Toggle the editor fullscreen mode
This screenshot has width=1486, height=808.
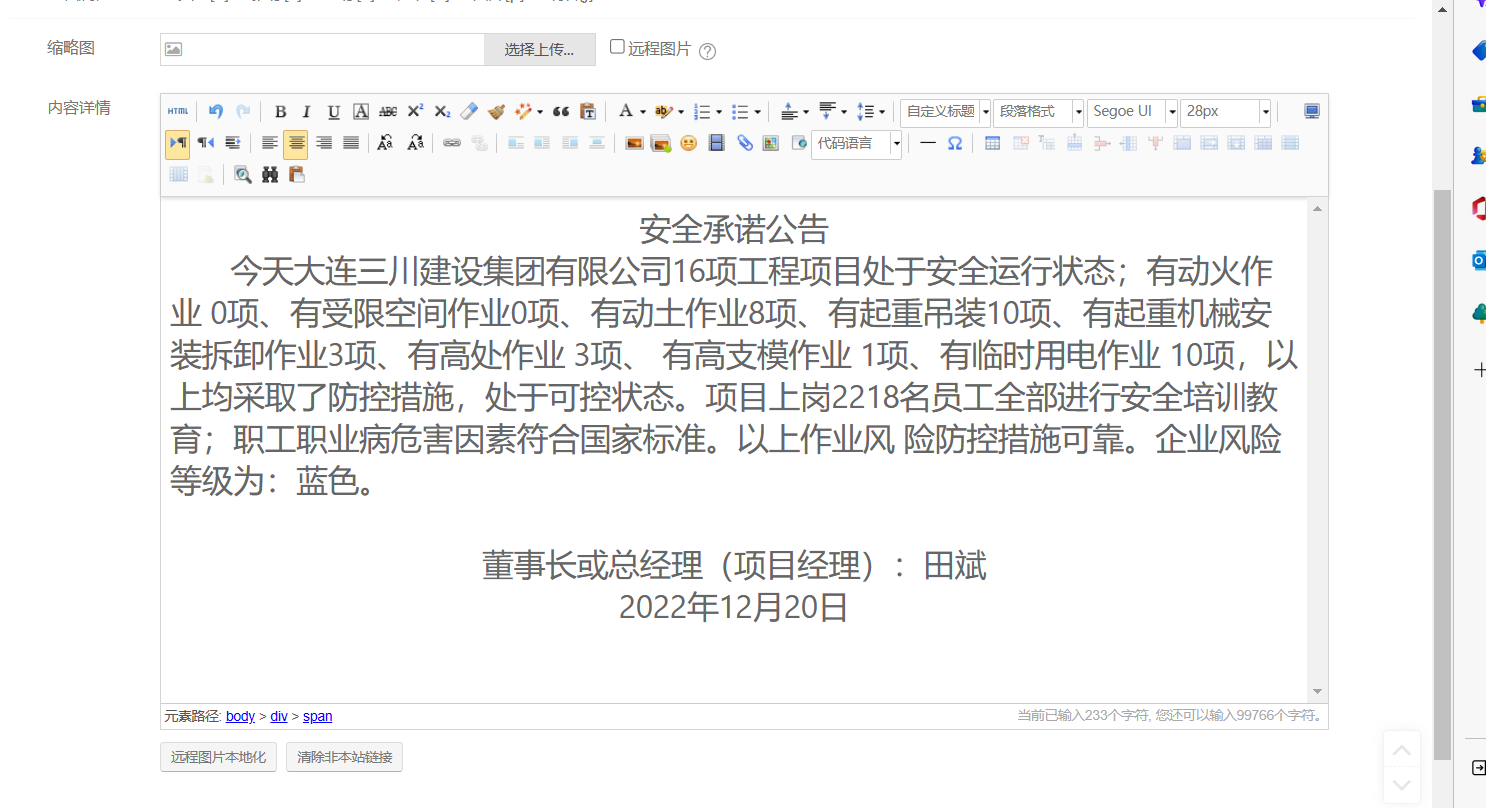pos(1312,112)
